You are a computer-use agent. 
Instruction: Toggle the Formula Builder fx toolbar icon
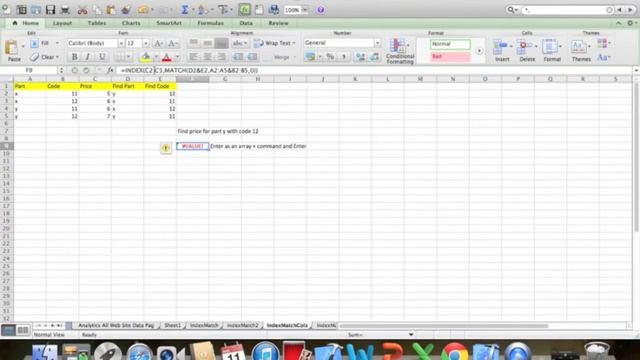click(244, 9)
